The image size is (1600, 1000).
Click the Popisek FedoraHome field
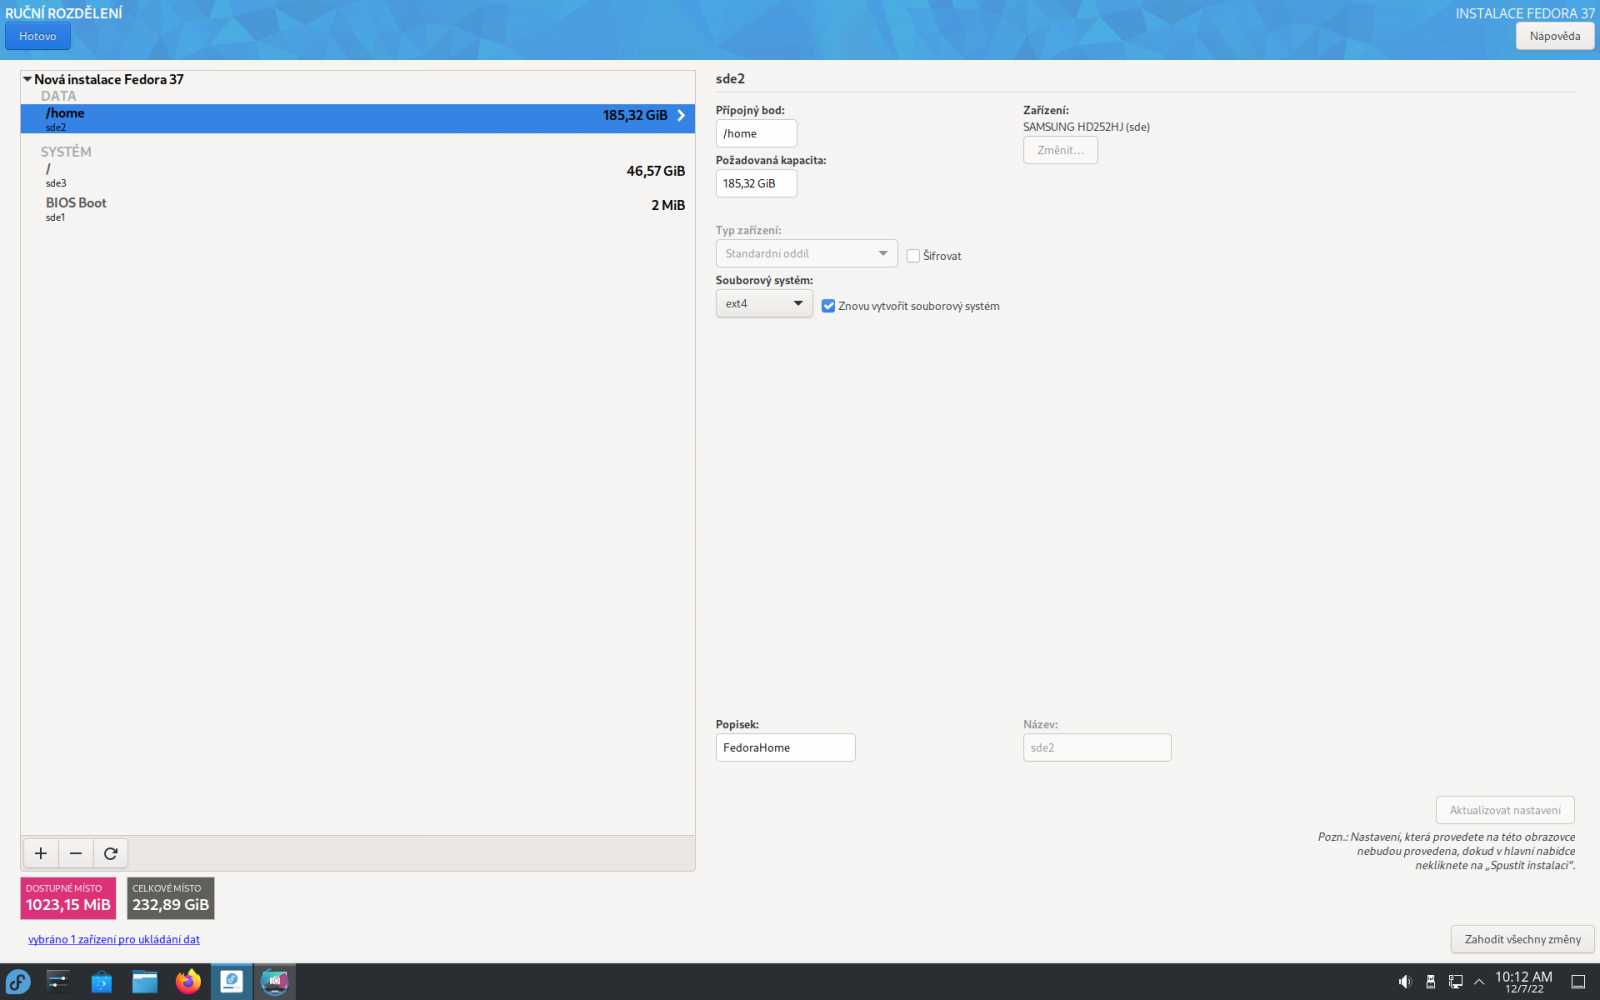pyautogui.click(x=785, y=748)
